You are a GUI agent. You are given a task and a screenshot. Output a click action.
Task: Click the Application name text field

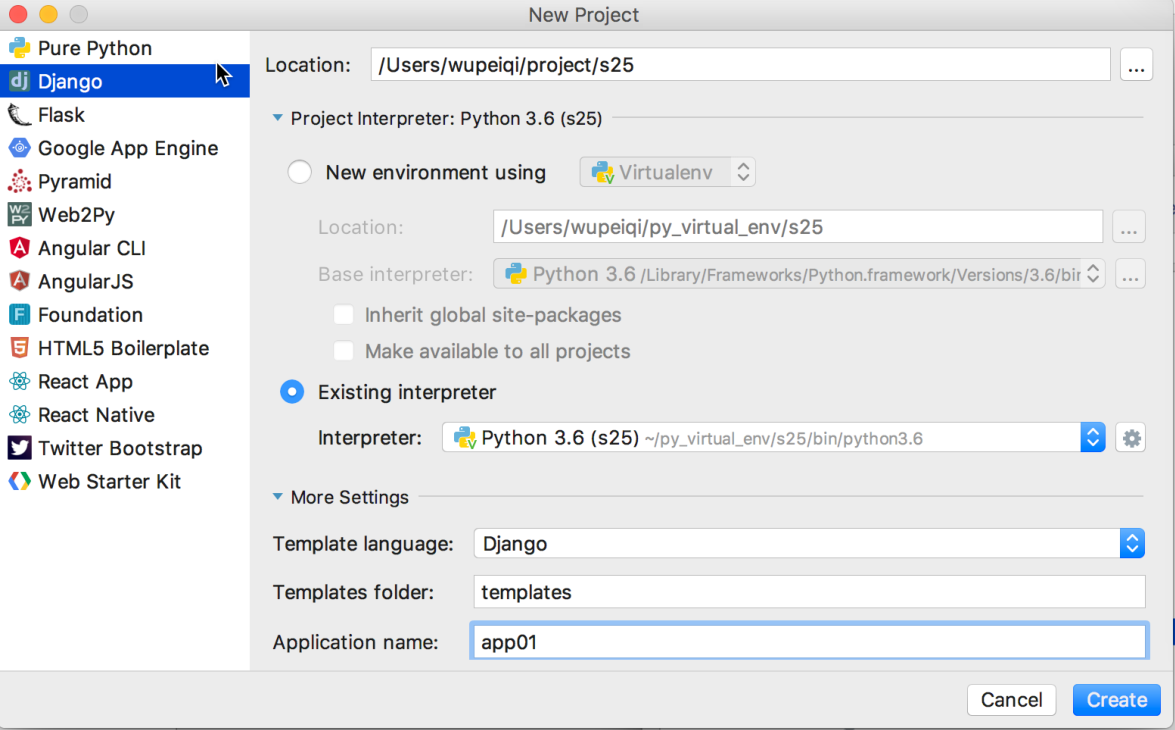(807, 642)
